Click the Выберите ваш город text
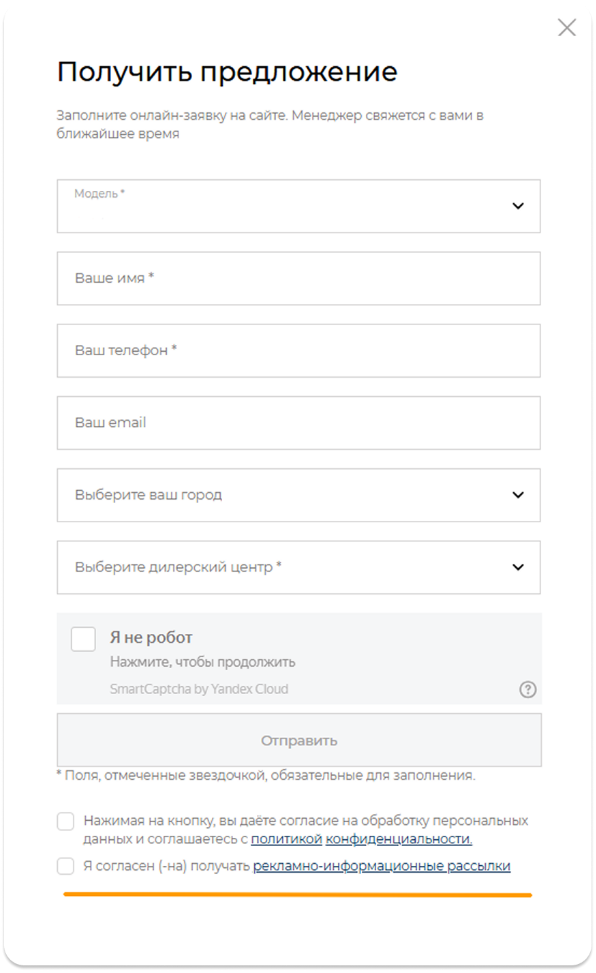596x973 pixels. pyautogui.click(x=148, y=495)
